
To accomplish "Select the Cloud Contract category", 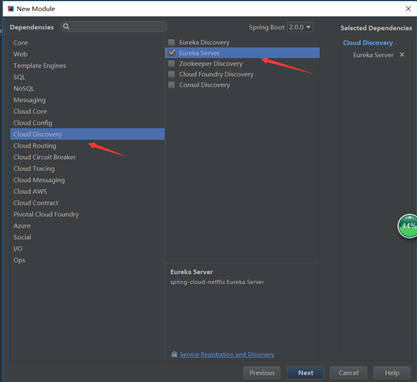I will coord(87,203).
